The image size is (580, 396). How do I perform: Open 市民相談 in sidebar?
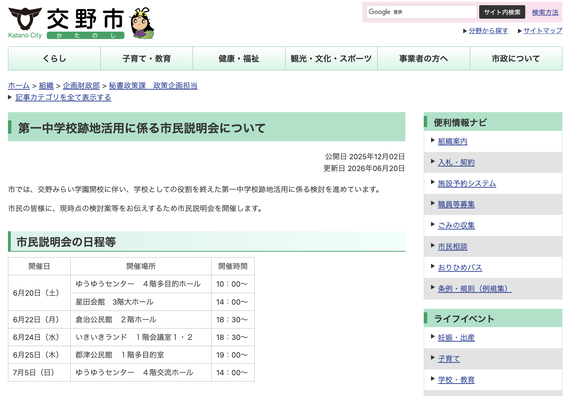click(452, 247)
